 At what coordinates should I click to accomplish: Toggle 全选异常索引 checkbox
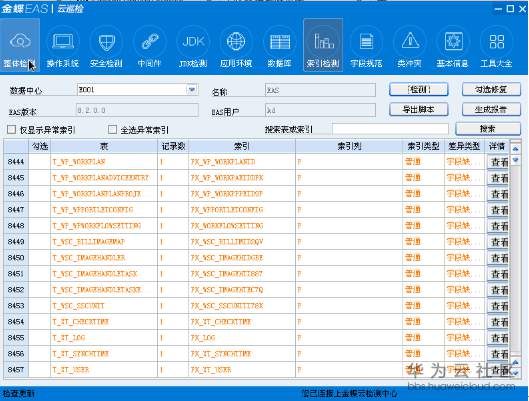(x=112, y=130)
